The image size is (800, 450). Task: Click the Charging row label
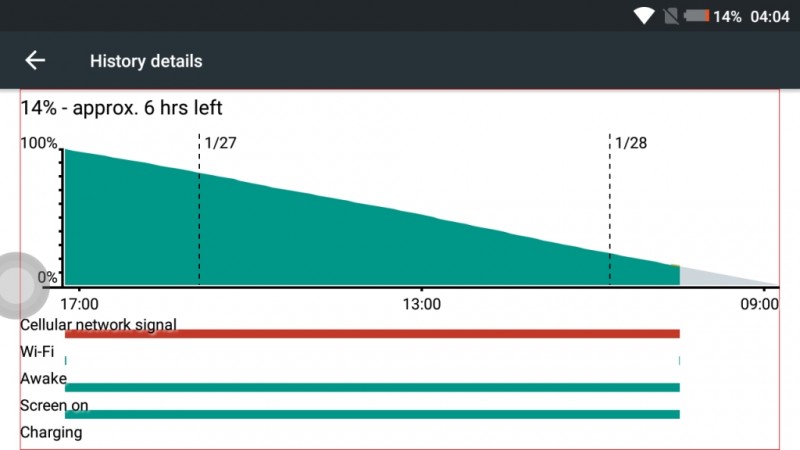(51, 432)
